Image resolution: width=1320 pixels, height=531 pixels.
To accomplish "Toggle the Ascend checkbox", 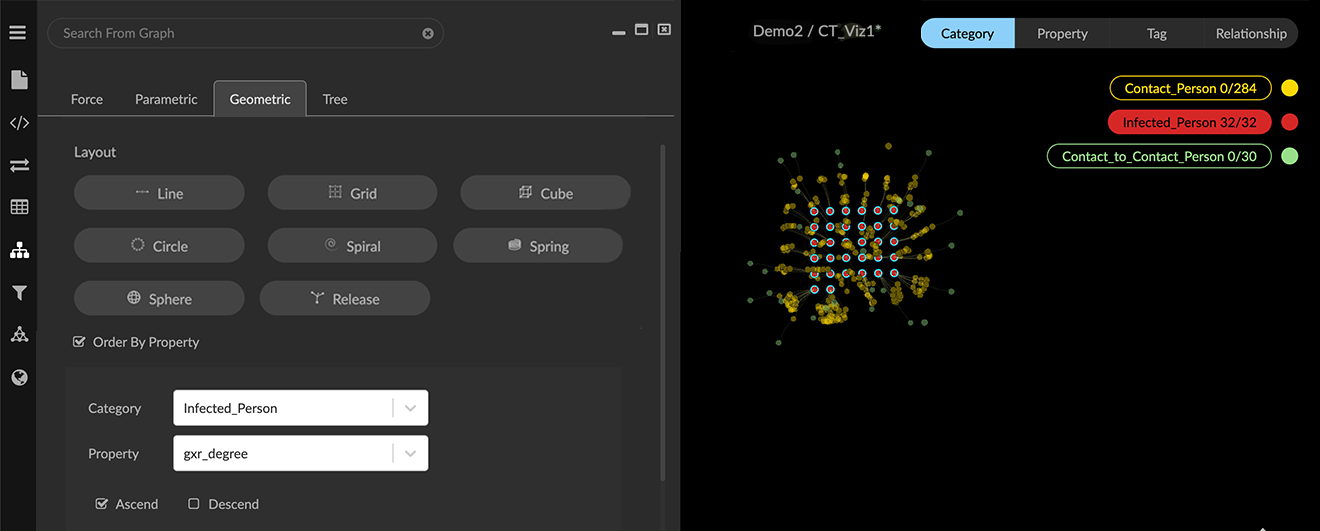I will pos(102,504).
